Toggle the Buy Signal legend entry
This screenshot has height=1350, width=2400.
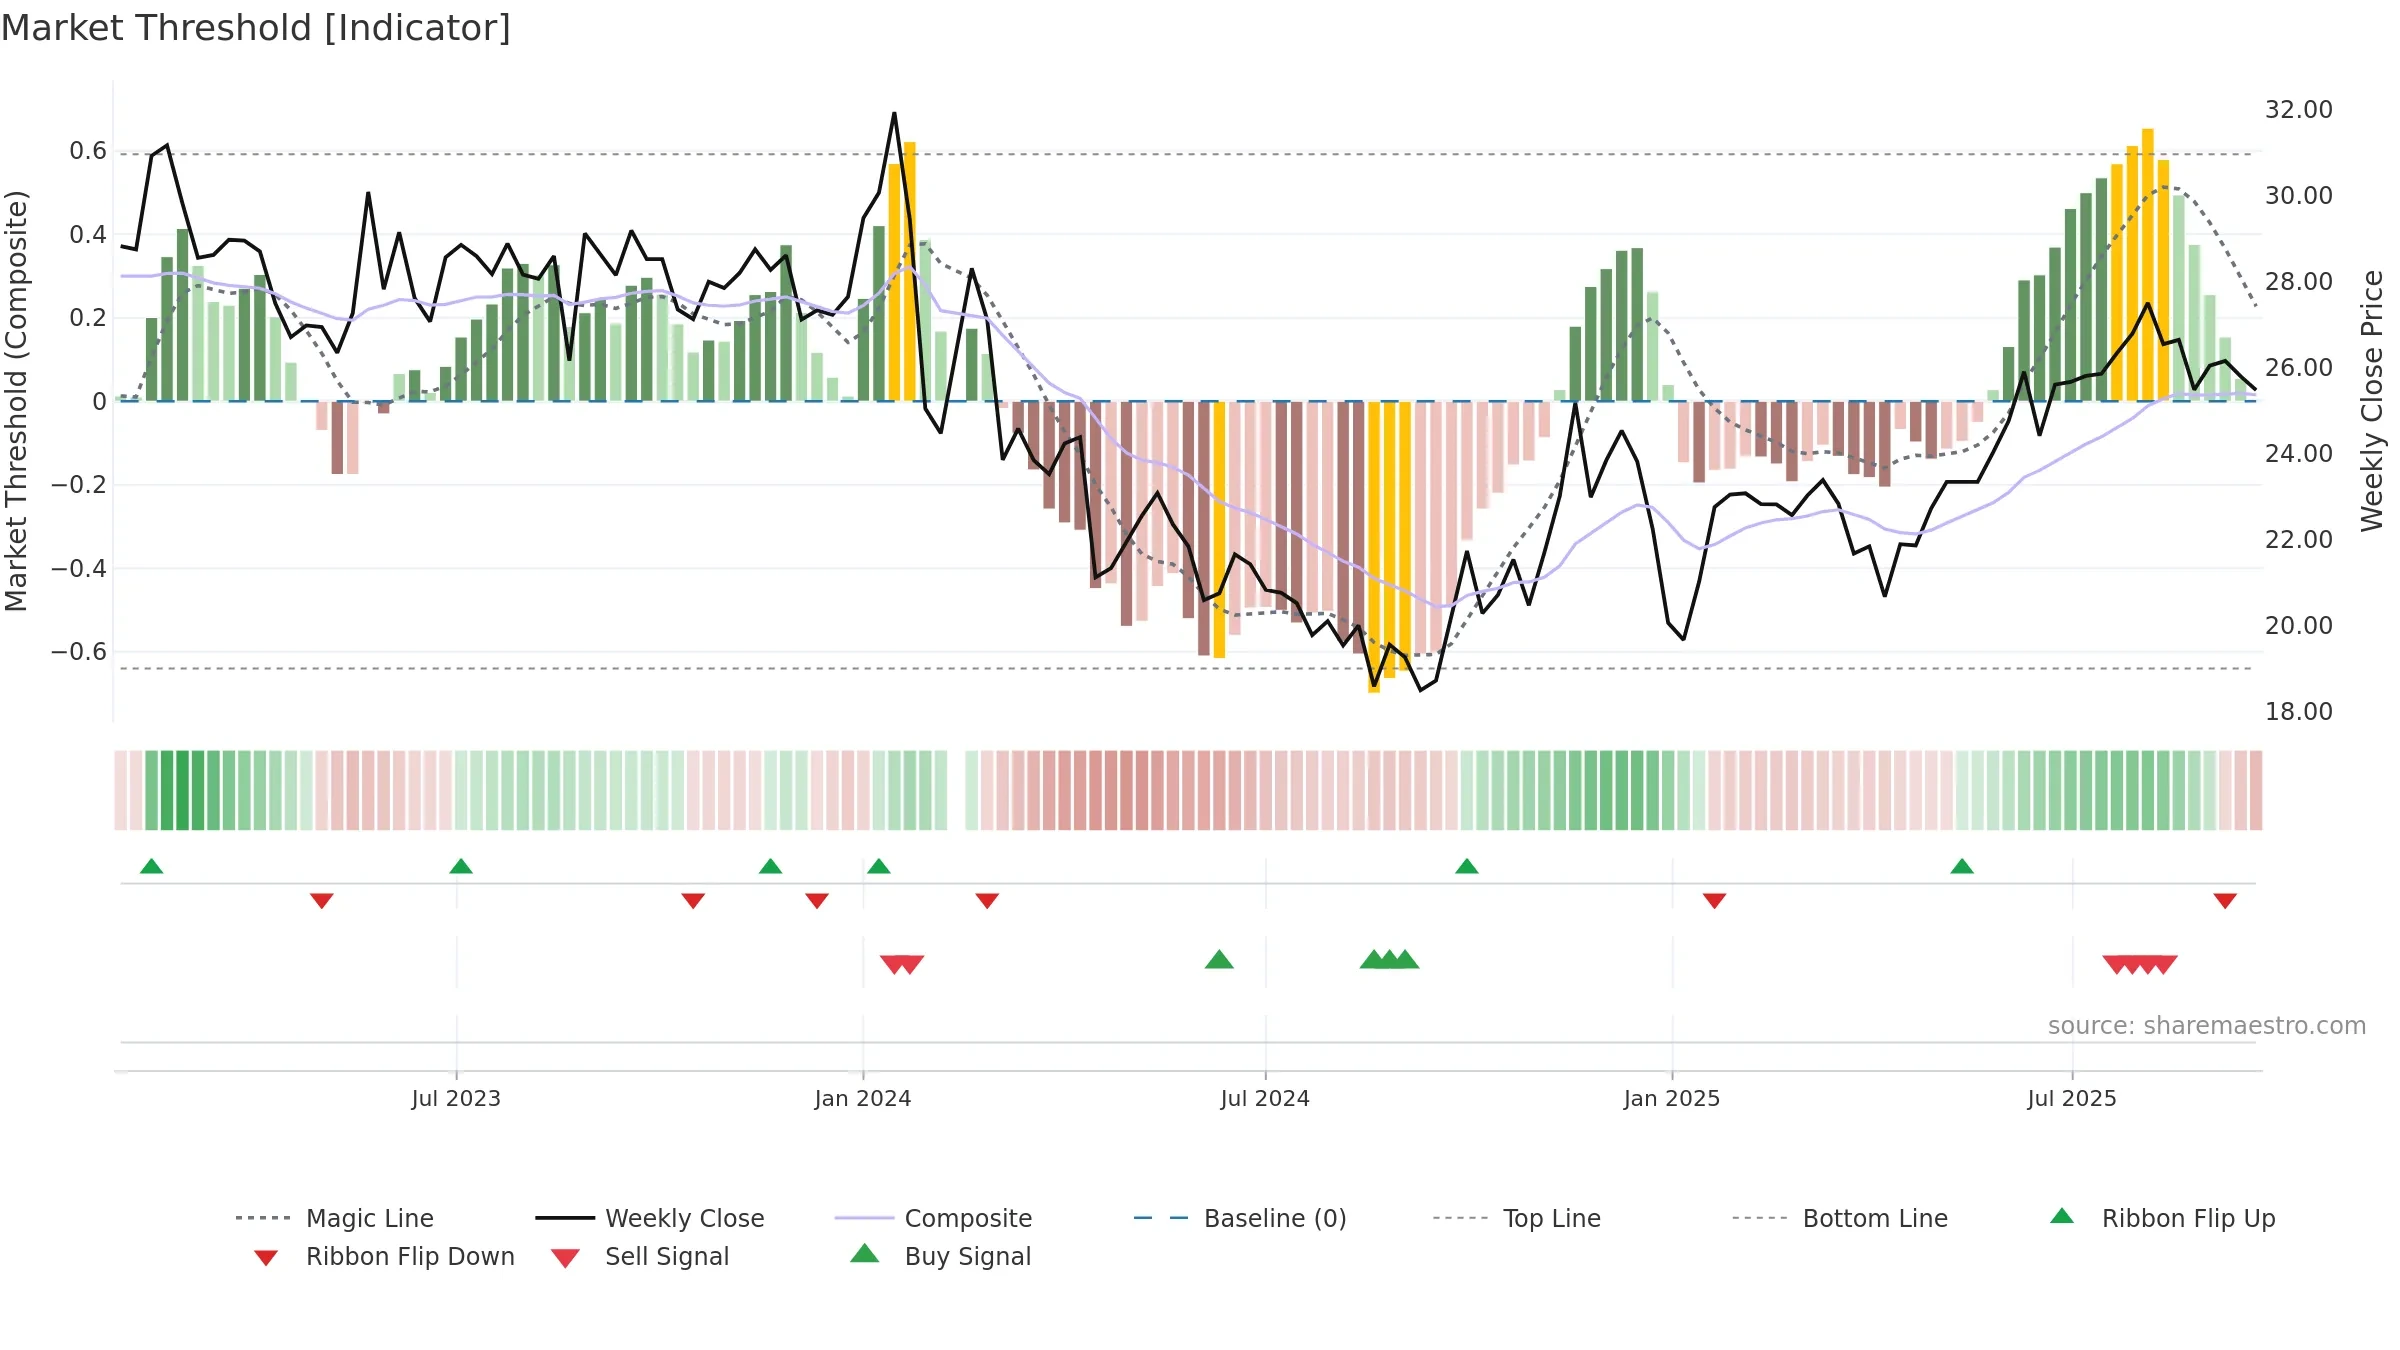pyautogui.click(x=940, y=1256)
